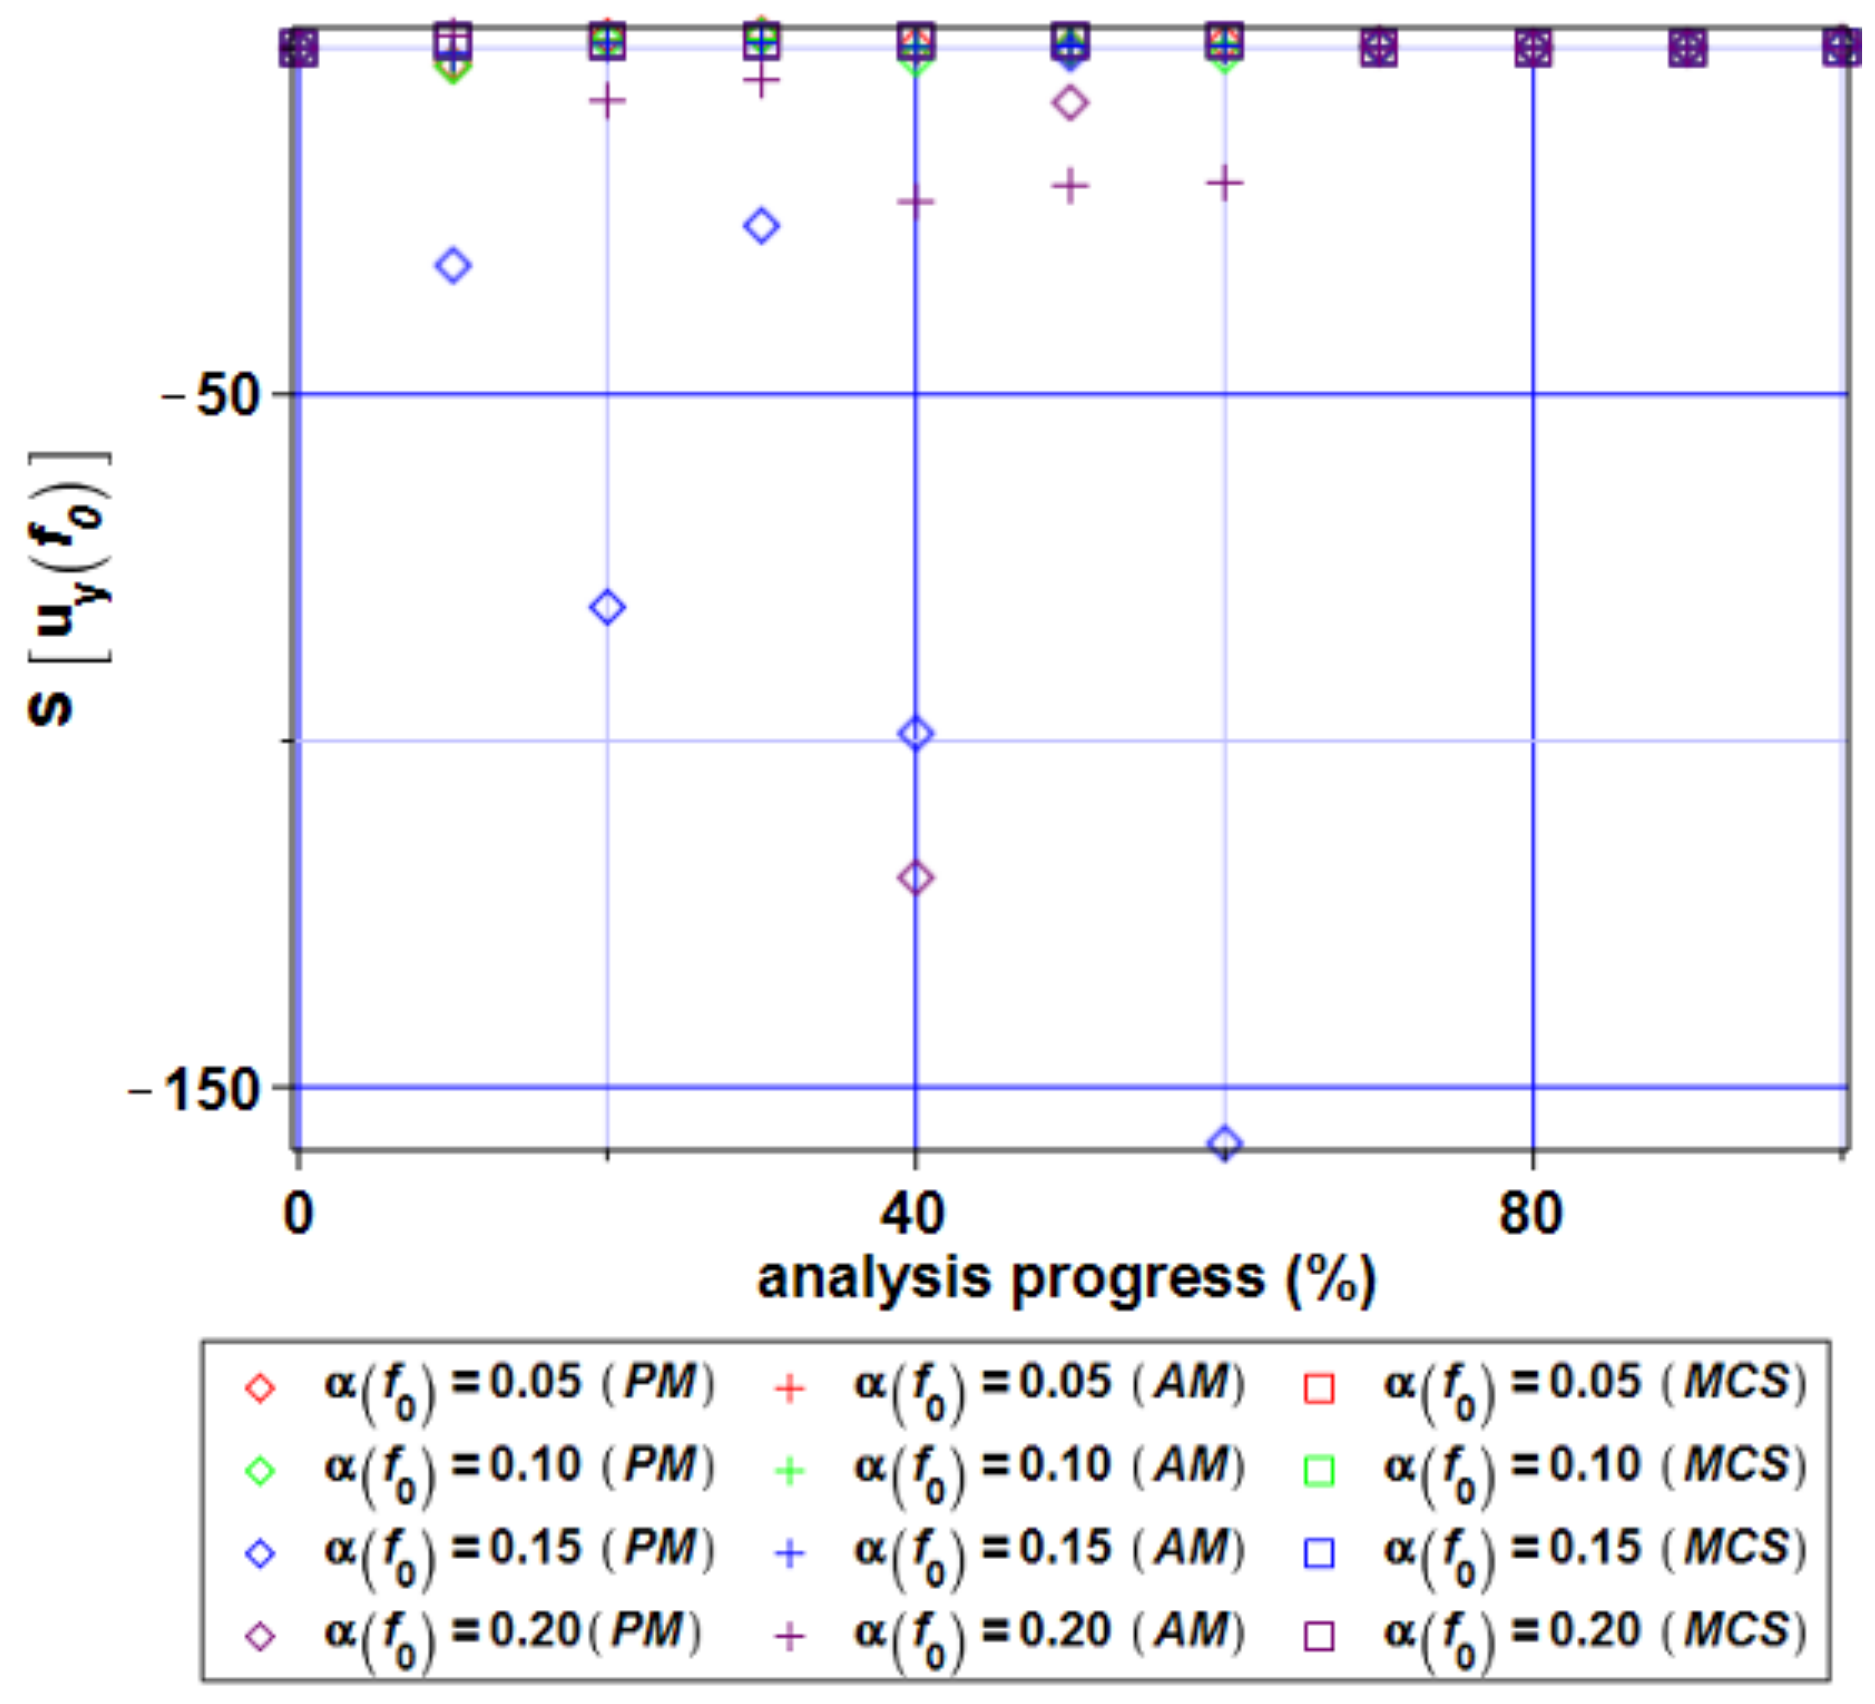Screen dimensions: 1875x1704
Task: Click the purple square legend marker for 0.20 (MCS)
Action: point(1320,1637)
